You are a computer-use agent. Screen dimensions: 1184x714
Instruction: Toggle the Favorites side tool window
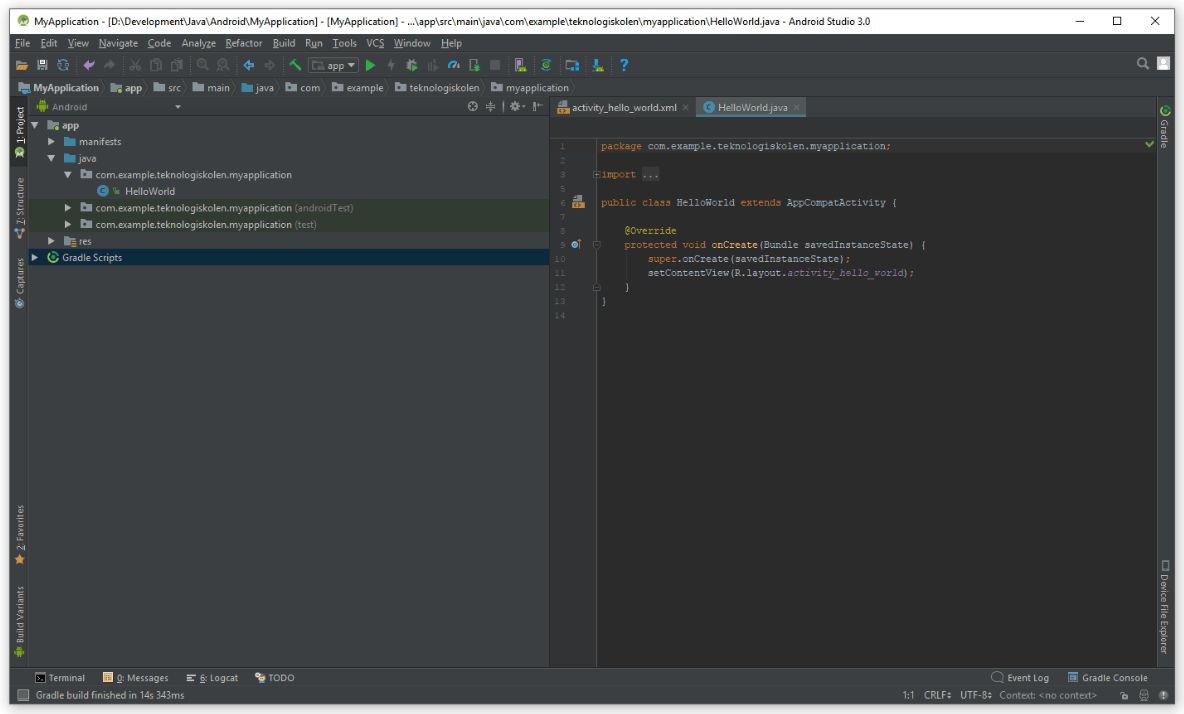[20, 534]
